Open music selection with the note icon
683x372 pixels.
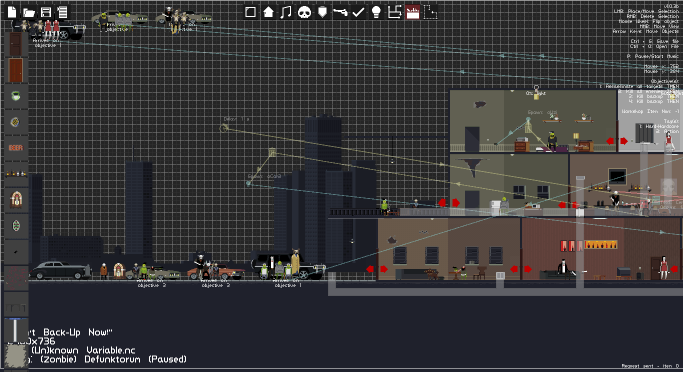click(286, 12)
